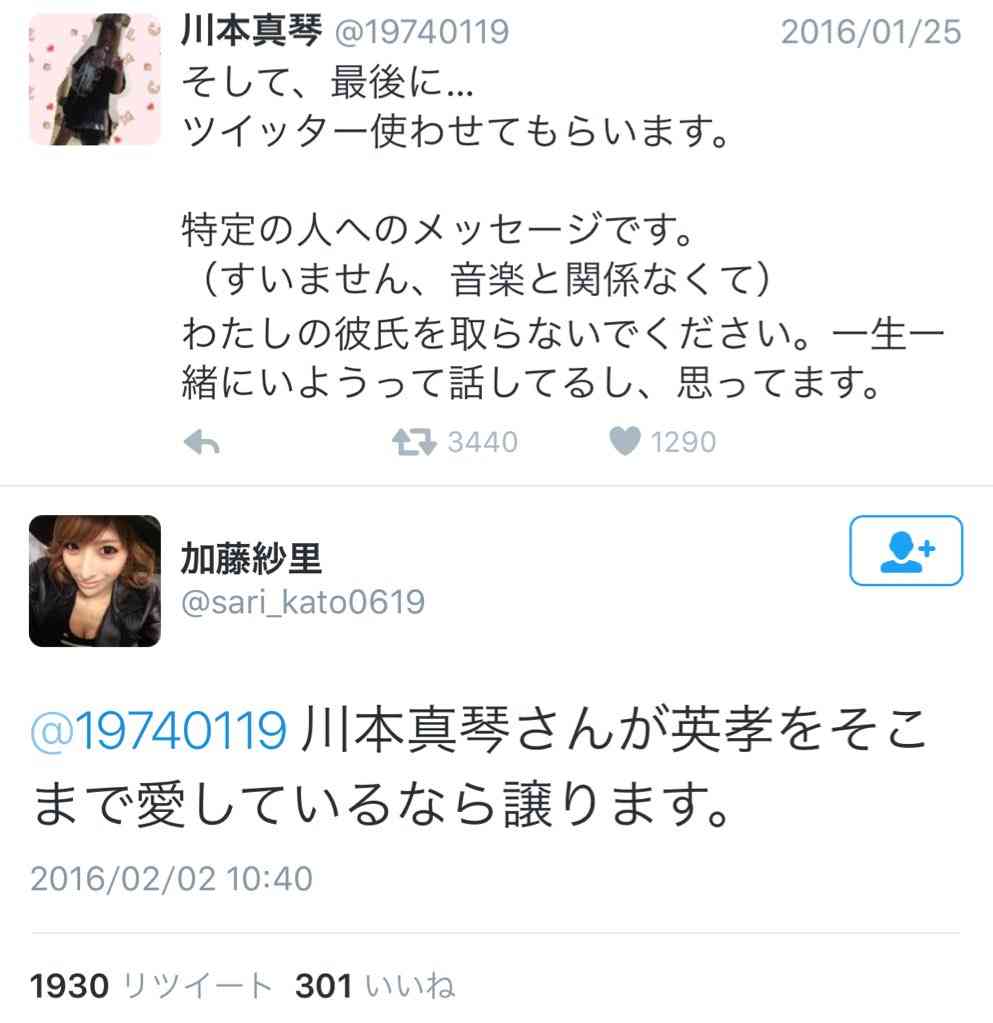
Task: Click the 1290 like count
Action: click(x=683, y=442)
